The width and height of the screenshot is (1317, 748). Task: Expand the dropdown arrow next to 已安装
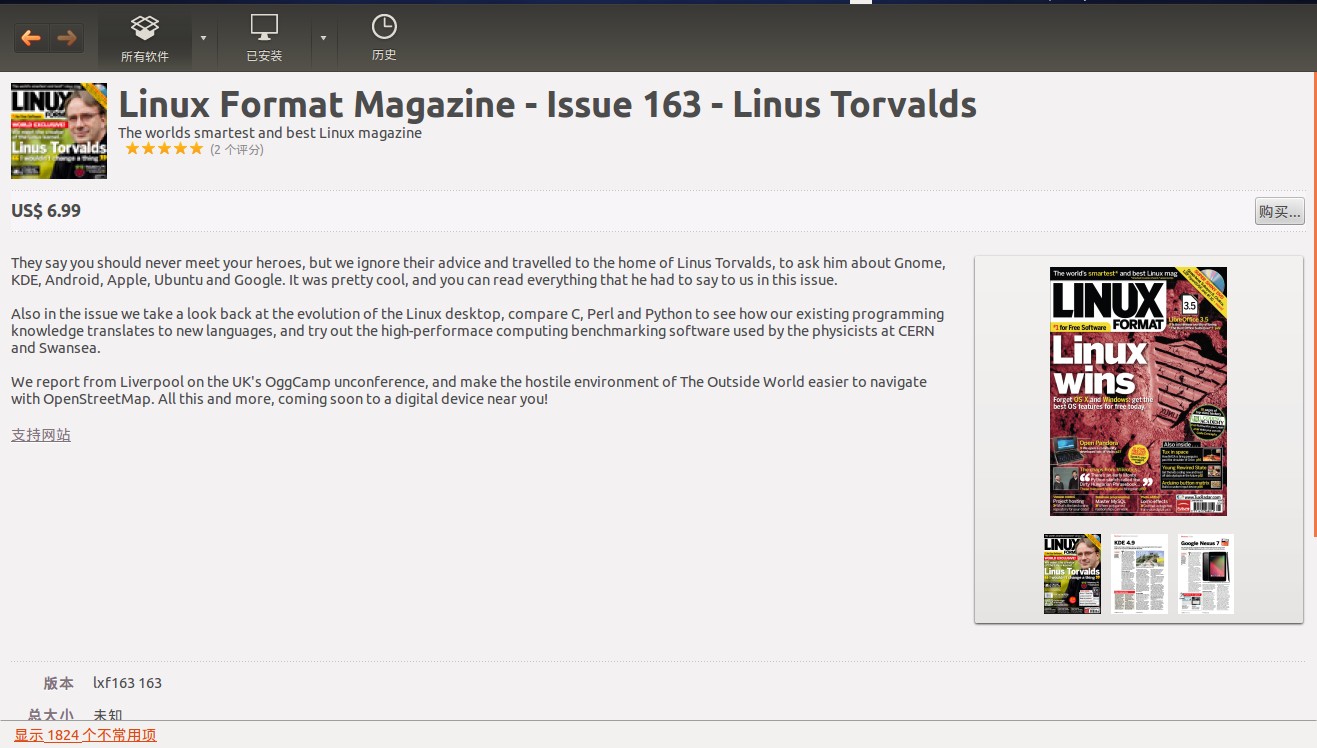pos(323,38)
